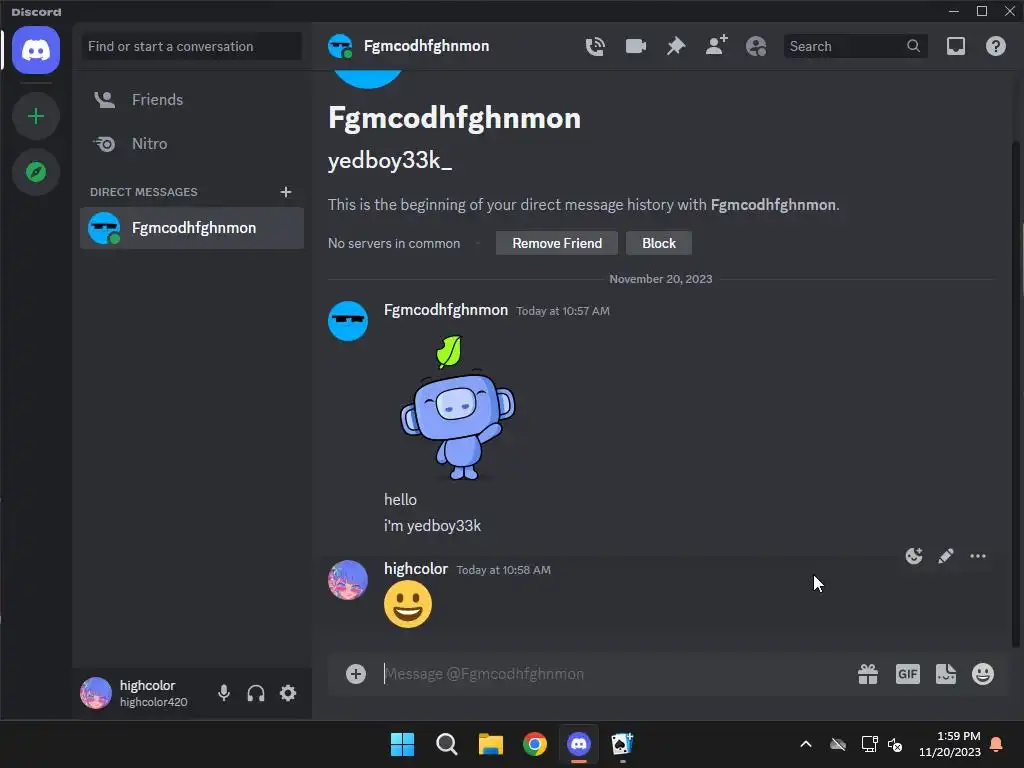Create DM with plus beside Direct Messages

click(x=285, y=192)
